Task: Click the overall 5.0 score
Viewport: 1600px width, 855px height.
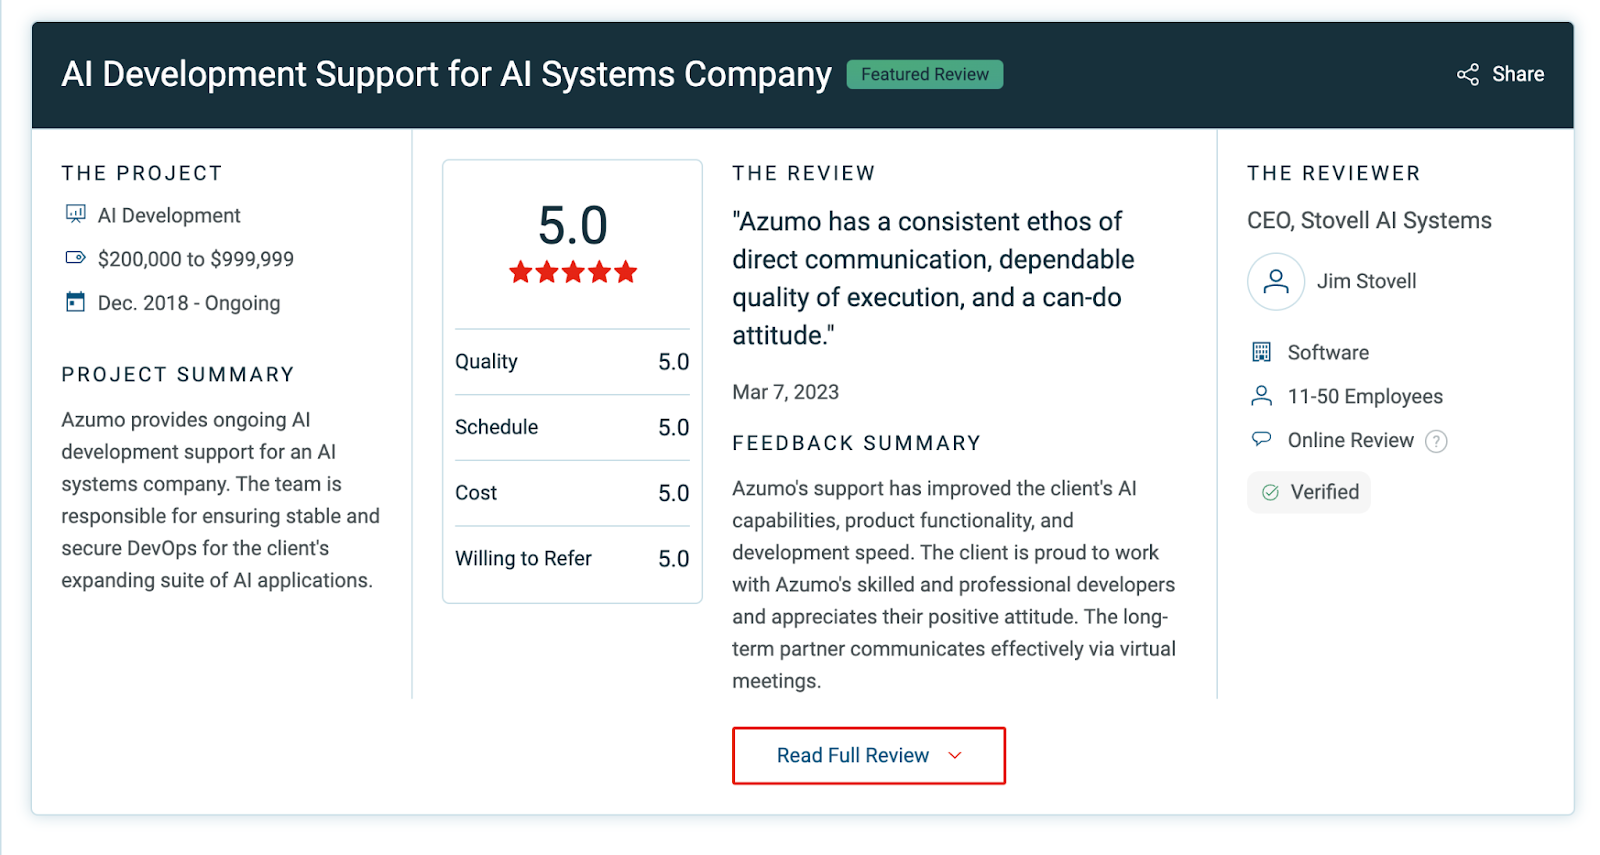Action: [x=573, y=225]
